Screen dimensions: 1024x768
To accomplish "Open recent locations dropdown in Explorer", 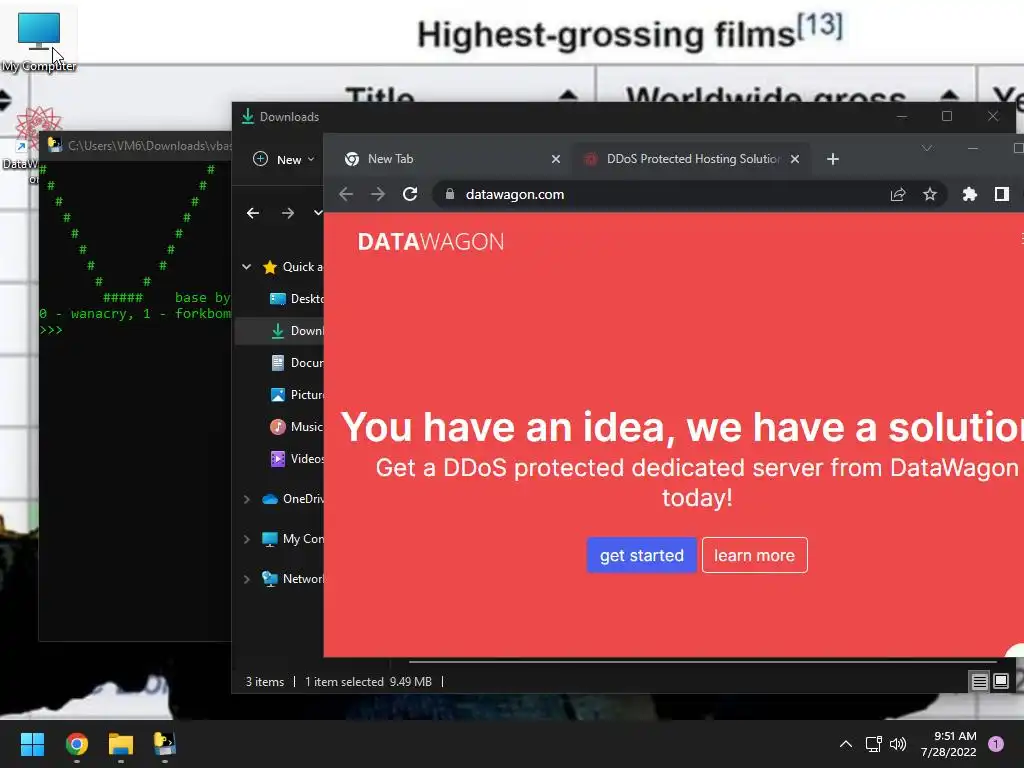I will [318, 213].
